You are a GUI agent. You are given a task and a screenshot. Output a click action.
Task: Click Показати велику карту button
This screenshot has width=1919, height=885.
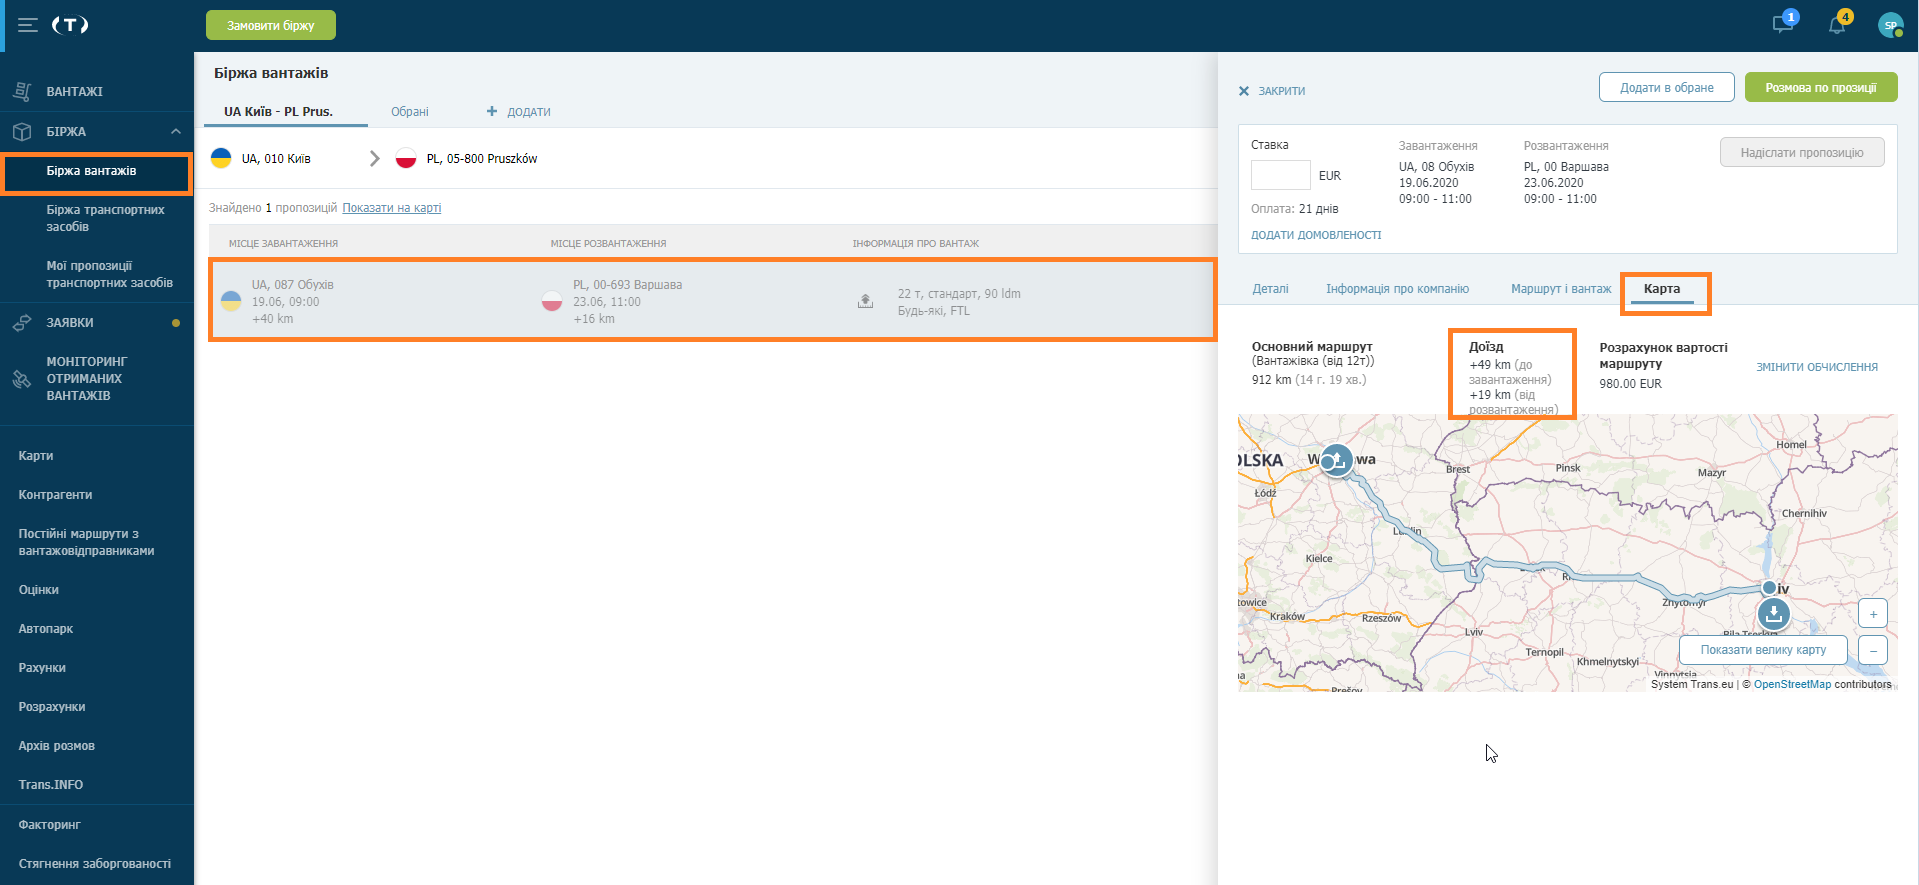[1763, 650]
